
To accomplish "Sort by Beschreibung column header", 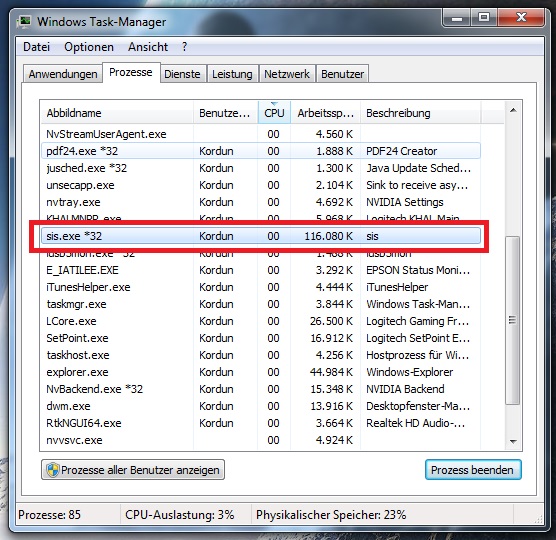I will point(421,113).
